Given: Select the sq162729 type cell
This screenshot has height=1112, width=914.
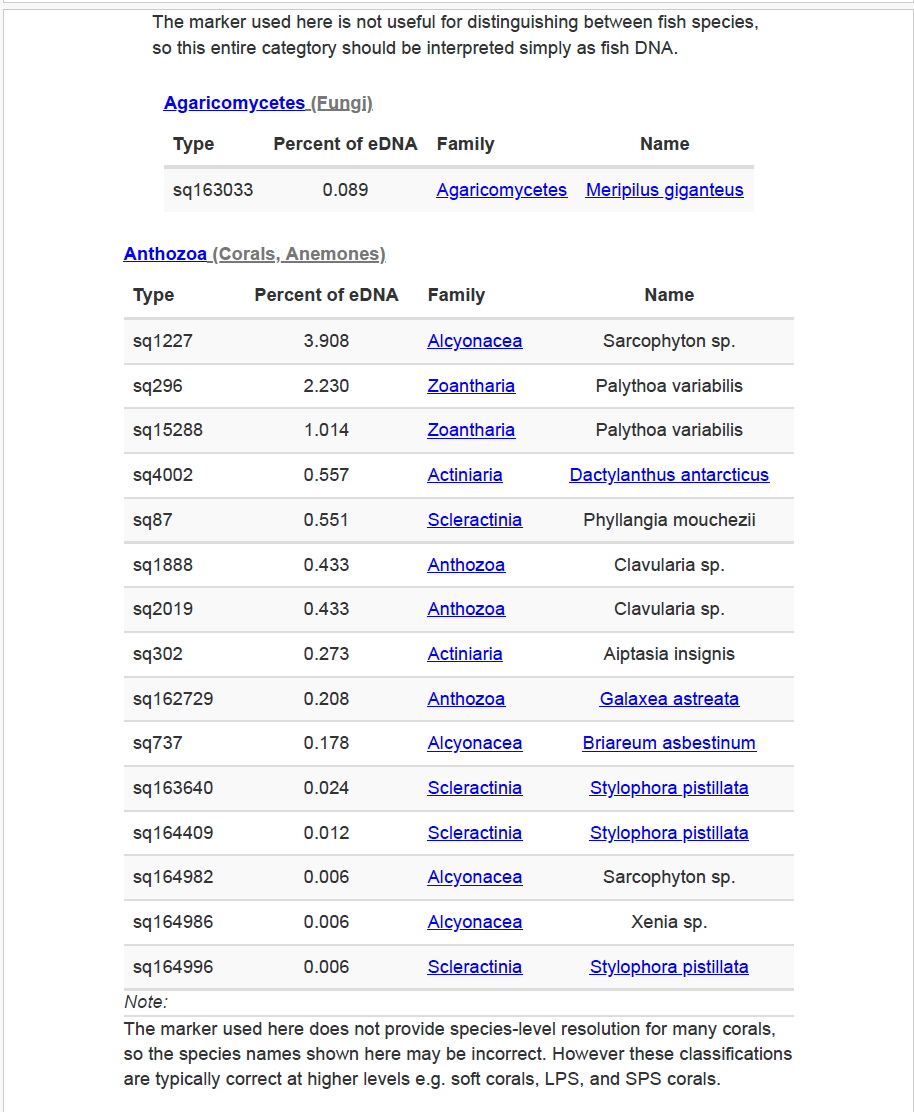Looking at the screenshot, I should (173, 699).
